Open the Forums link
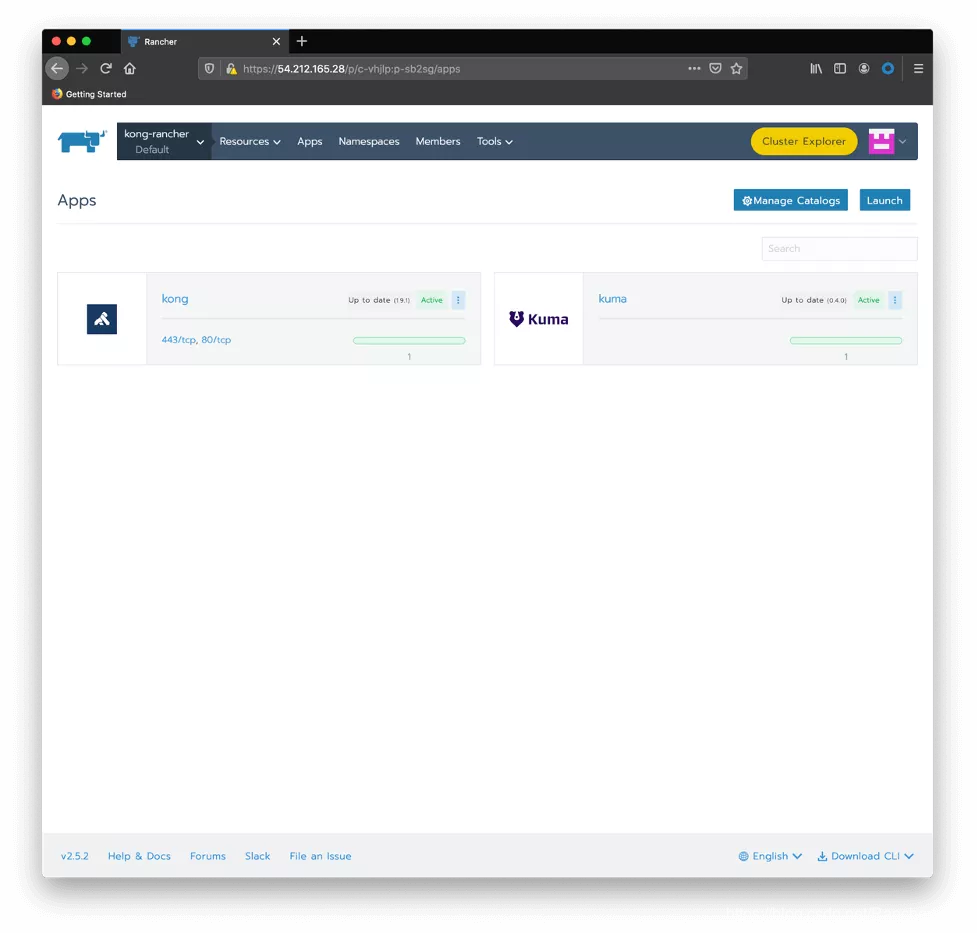Image resolution: width=977 pixels, height=933 pixels. 207,856
